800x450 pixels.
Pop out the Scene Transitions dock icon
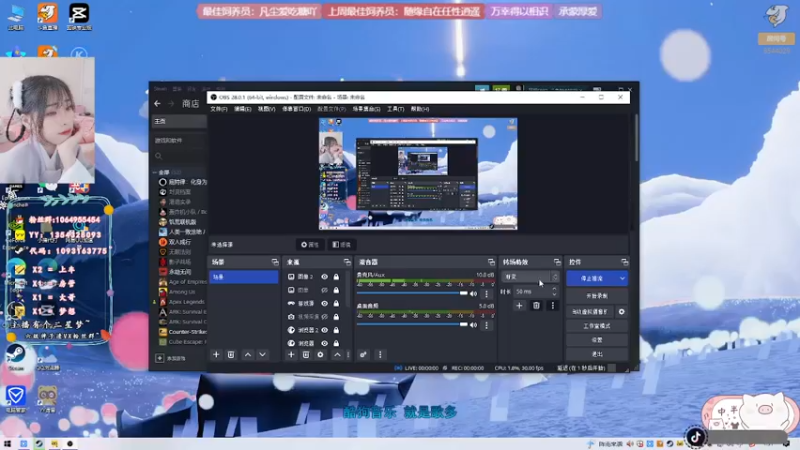557,262
